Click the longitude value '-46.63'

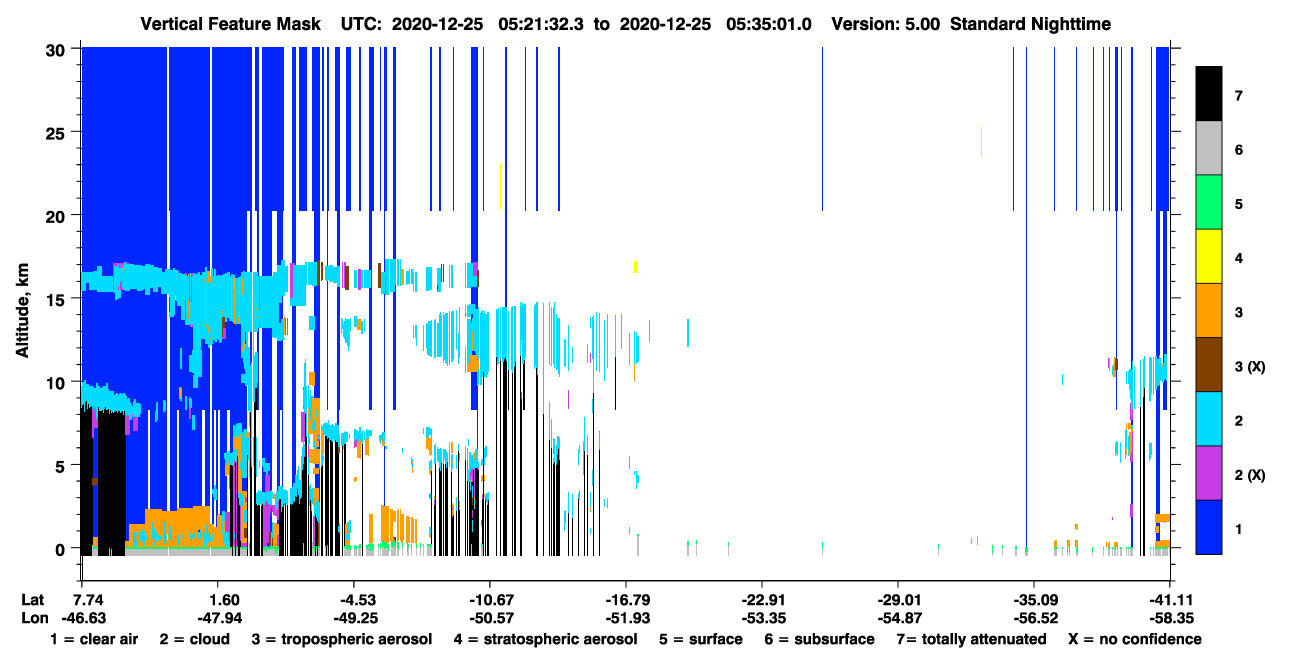[x=83, y=618]
